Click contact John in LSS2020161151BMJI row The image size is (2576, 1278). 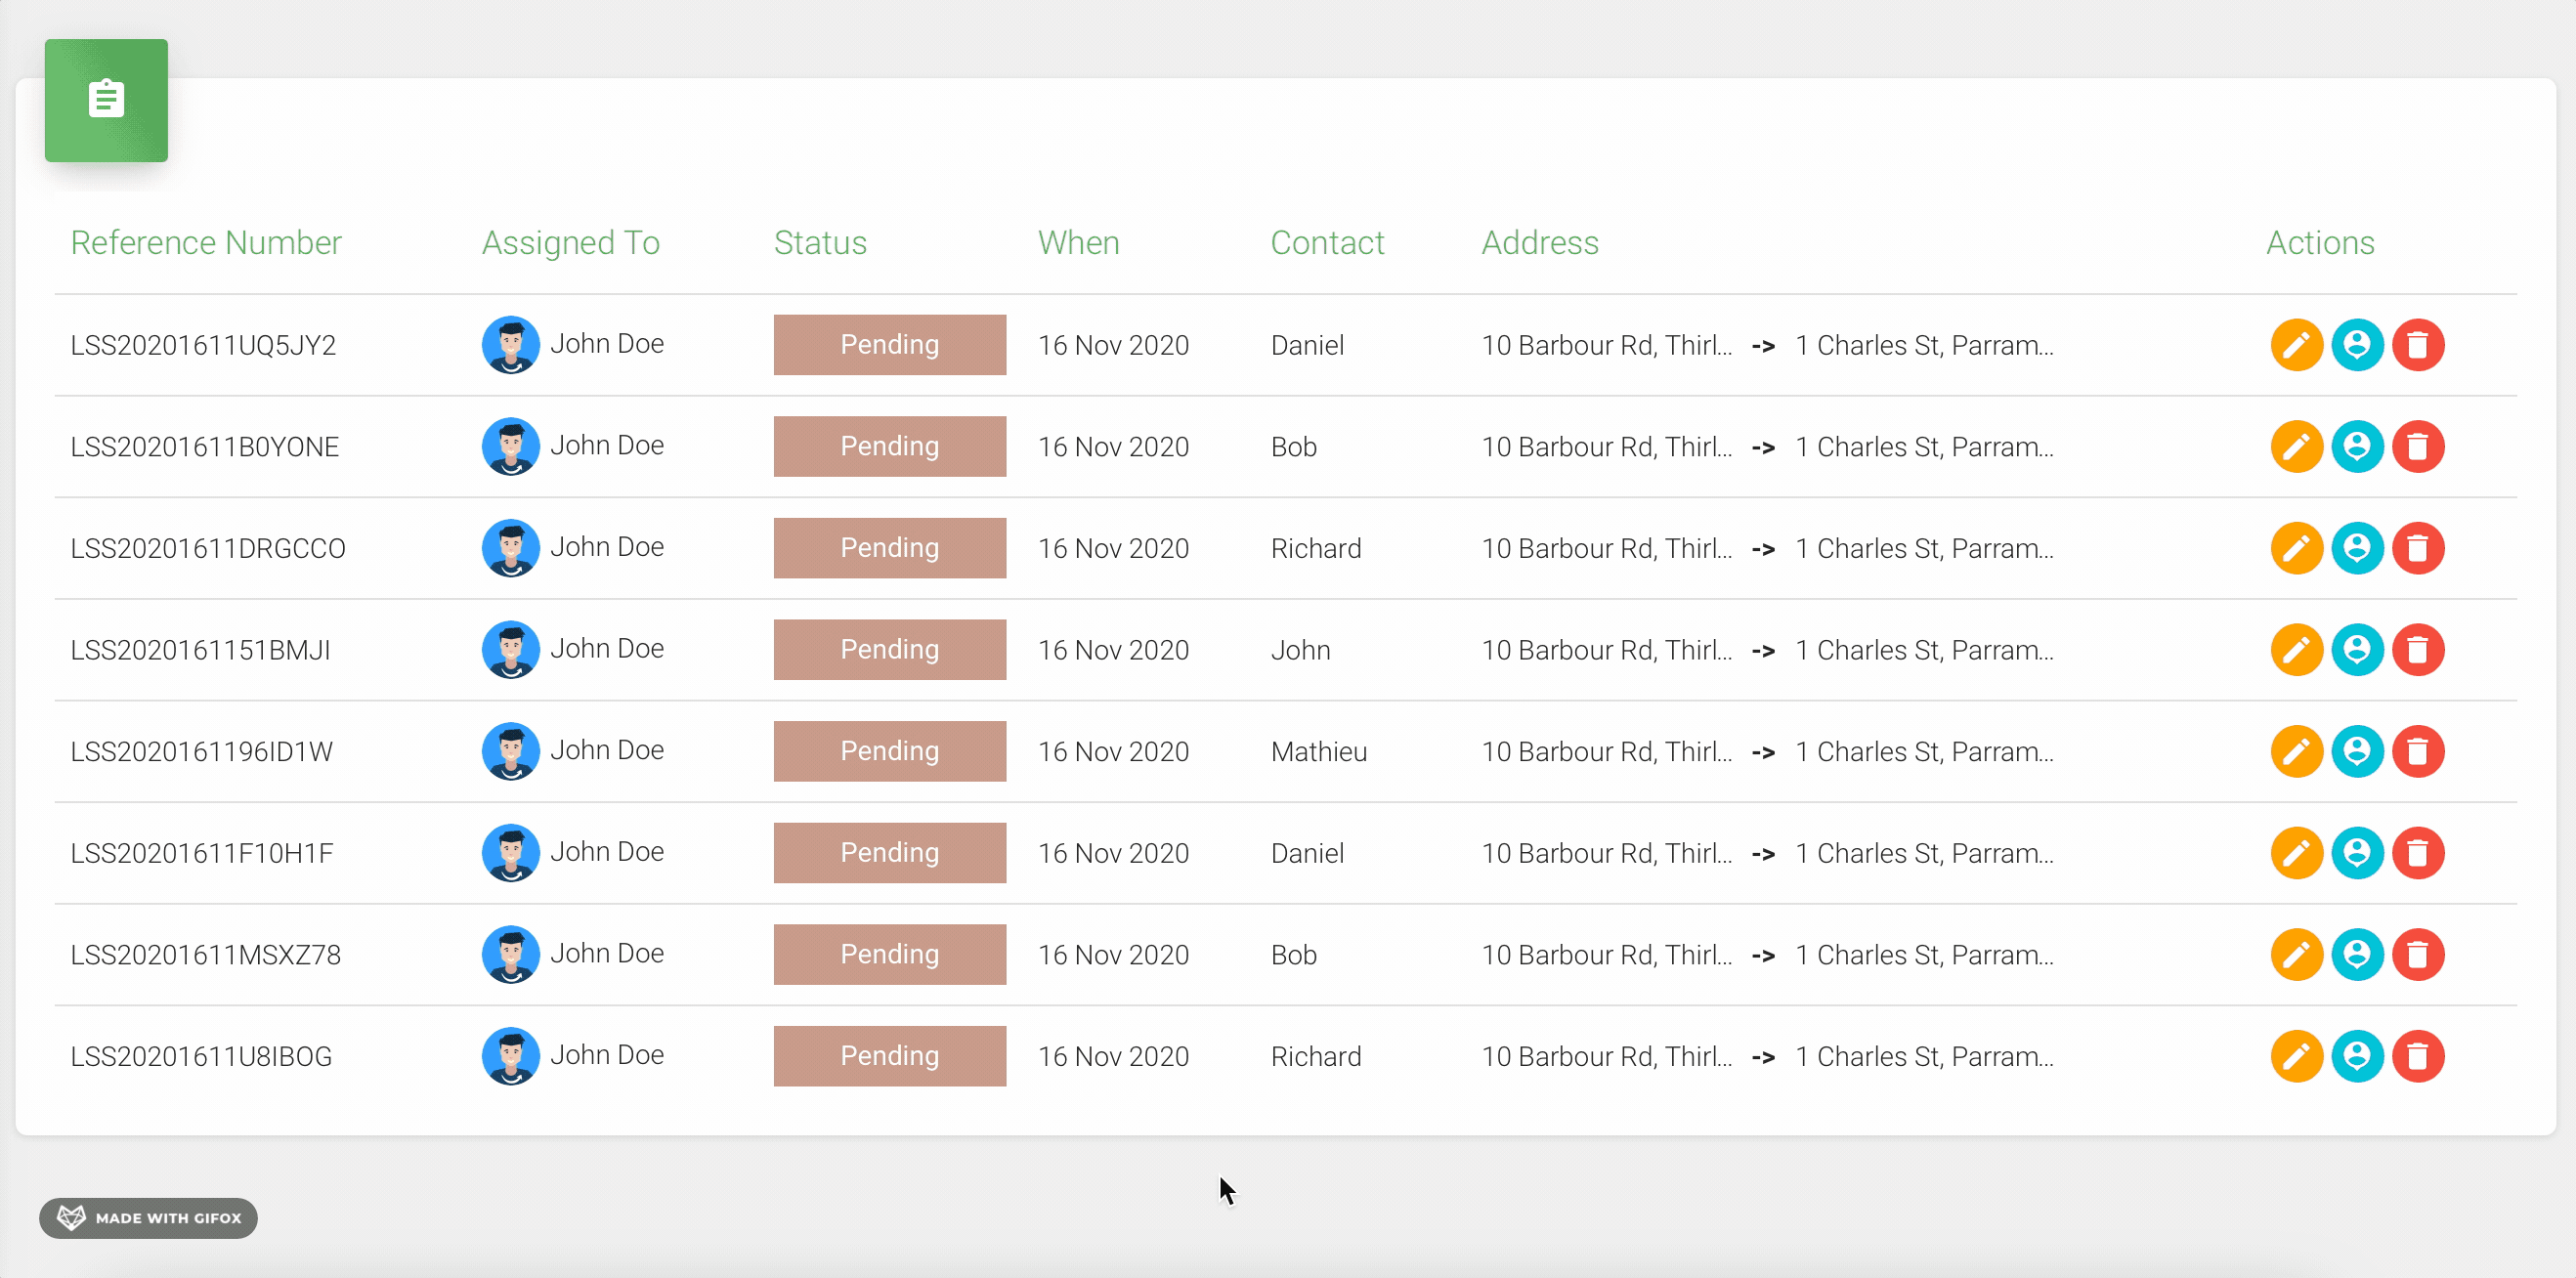pyautogui.click(x=1300, y=650)
